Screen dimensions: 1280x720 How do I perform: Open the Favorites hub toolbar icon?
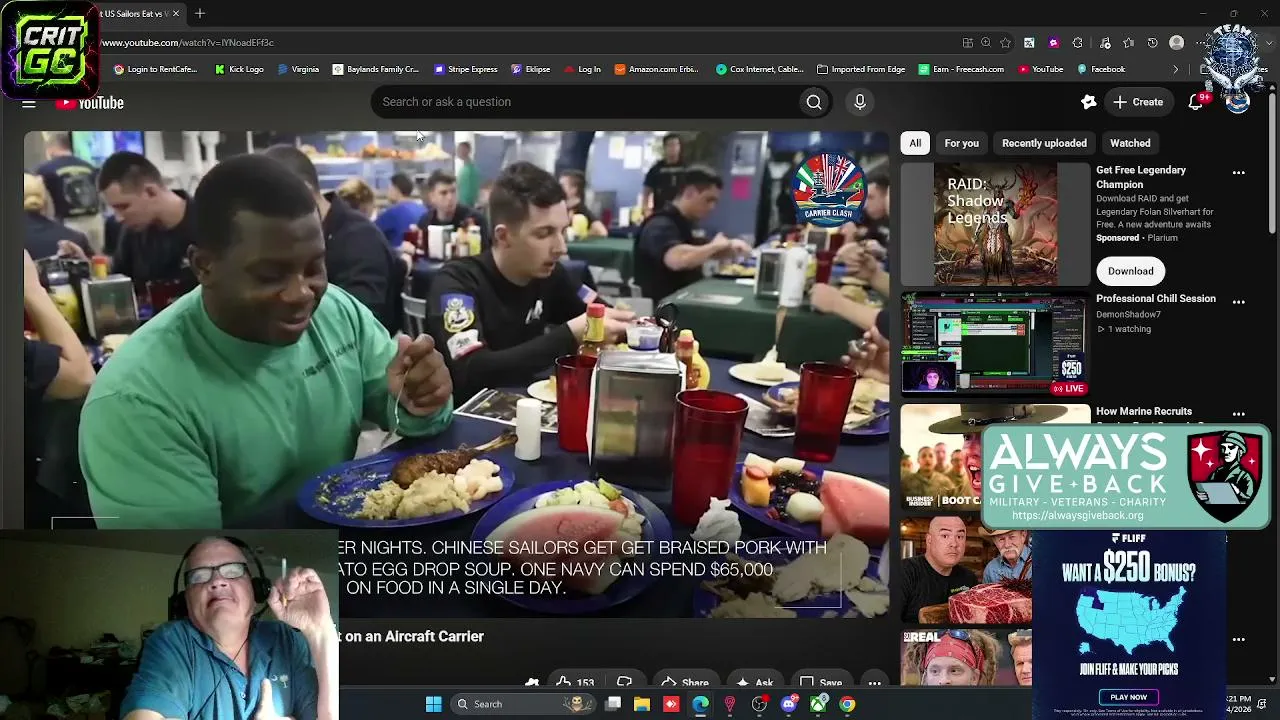click(x=1129, y=43)
